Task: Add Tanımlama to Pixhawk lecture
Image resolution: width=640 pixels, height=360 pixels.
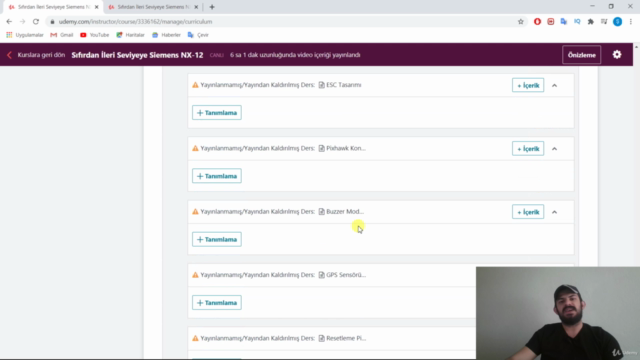Action: click(217, 176)
